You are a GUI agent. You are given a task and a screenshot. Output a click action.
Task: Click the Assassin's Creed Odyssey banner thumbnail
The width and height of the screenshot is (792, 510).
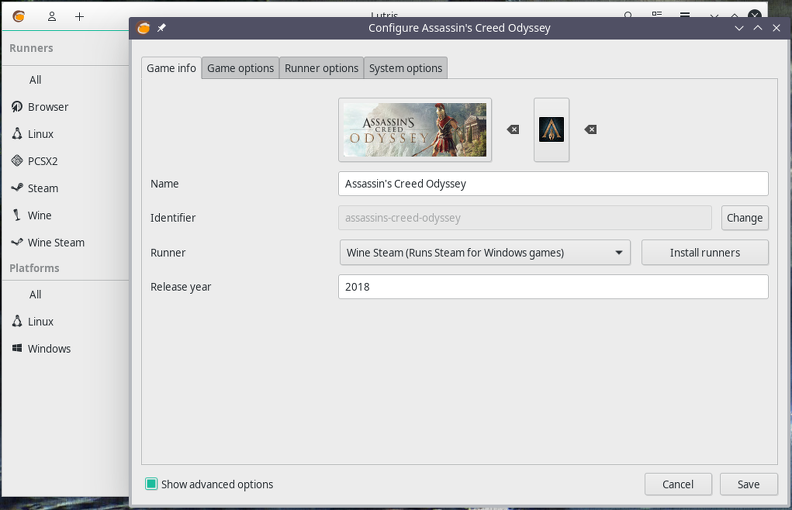point(415,130)
